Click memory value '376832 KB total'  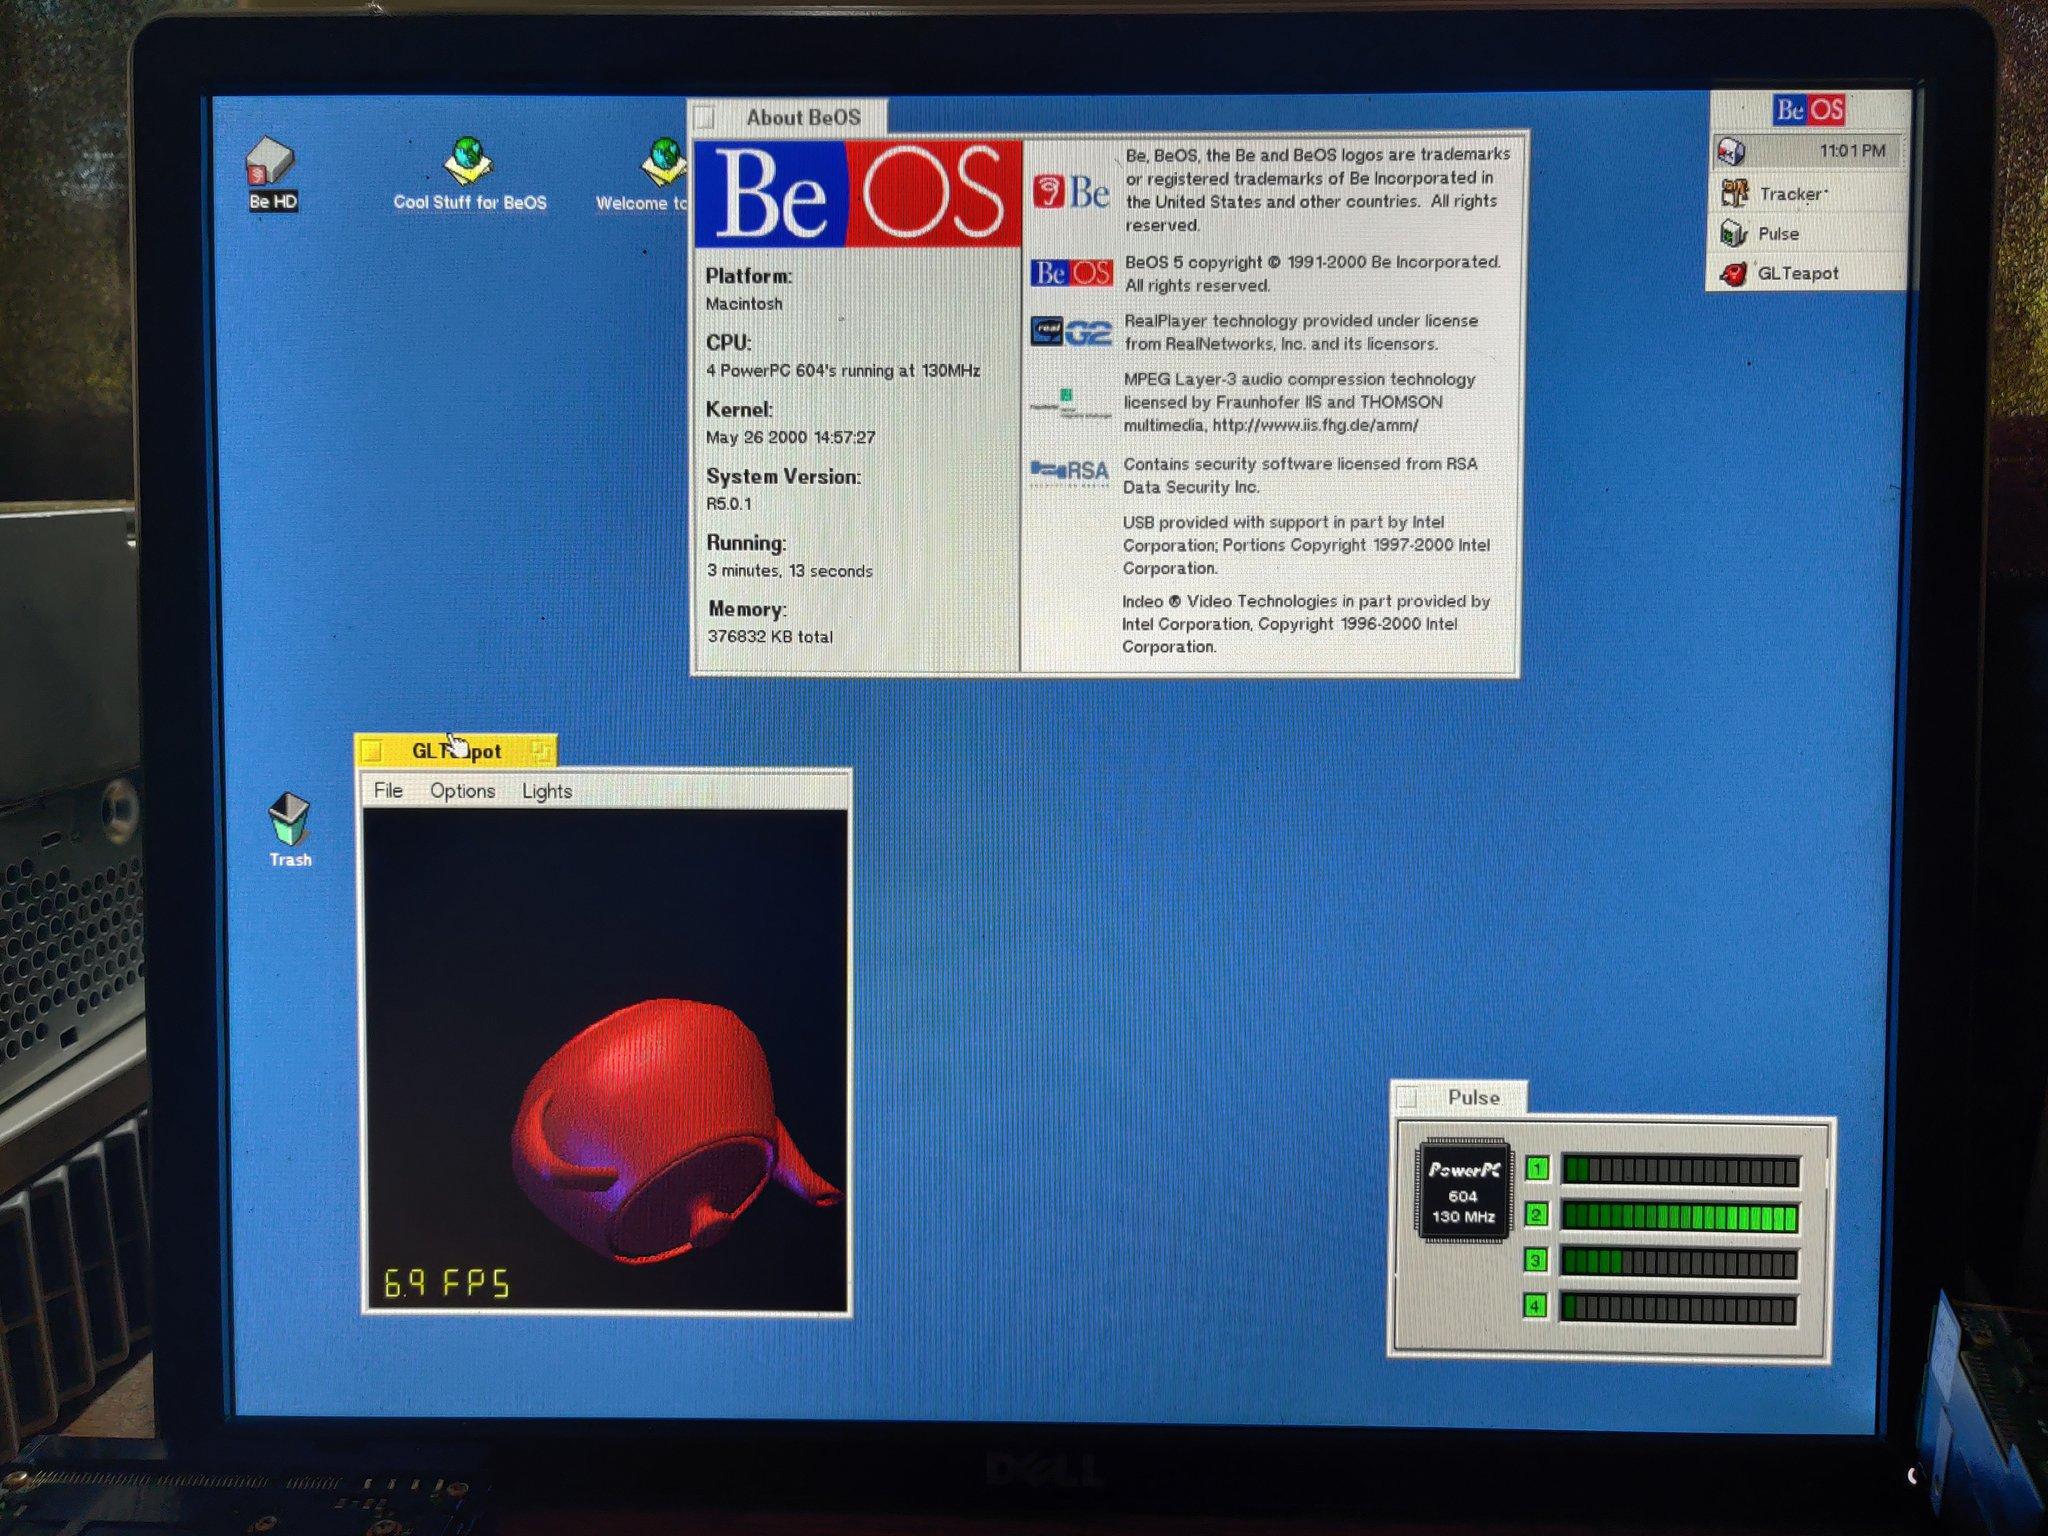770,636
